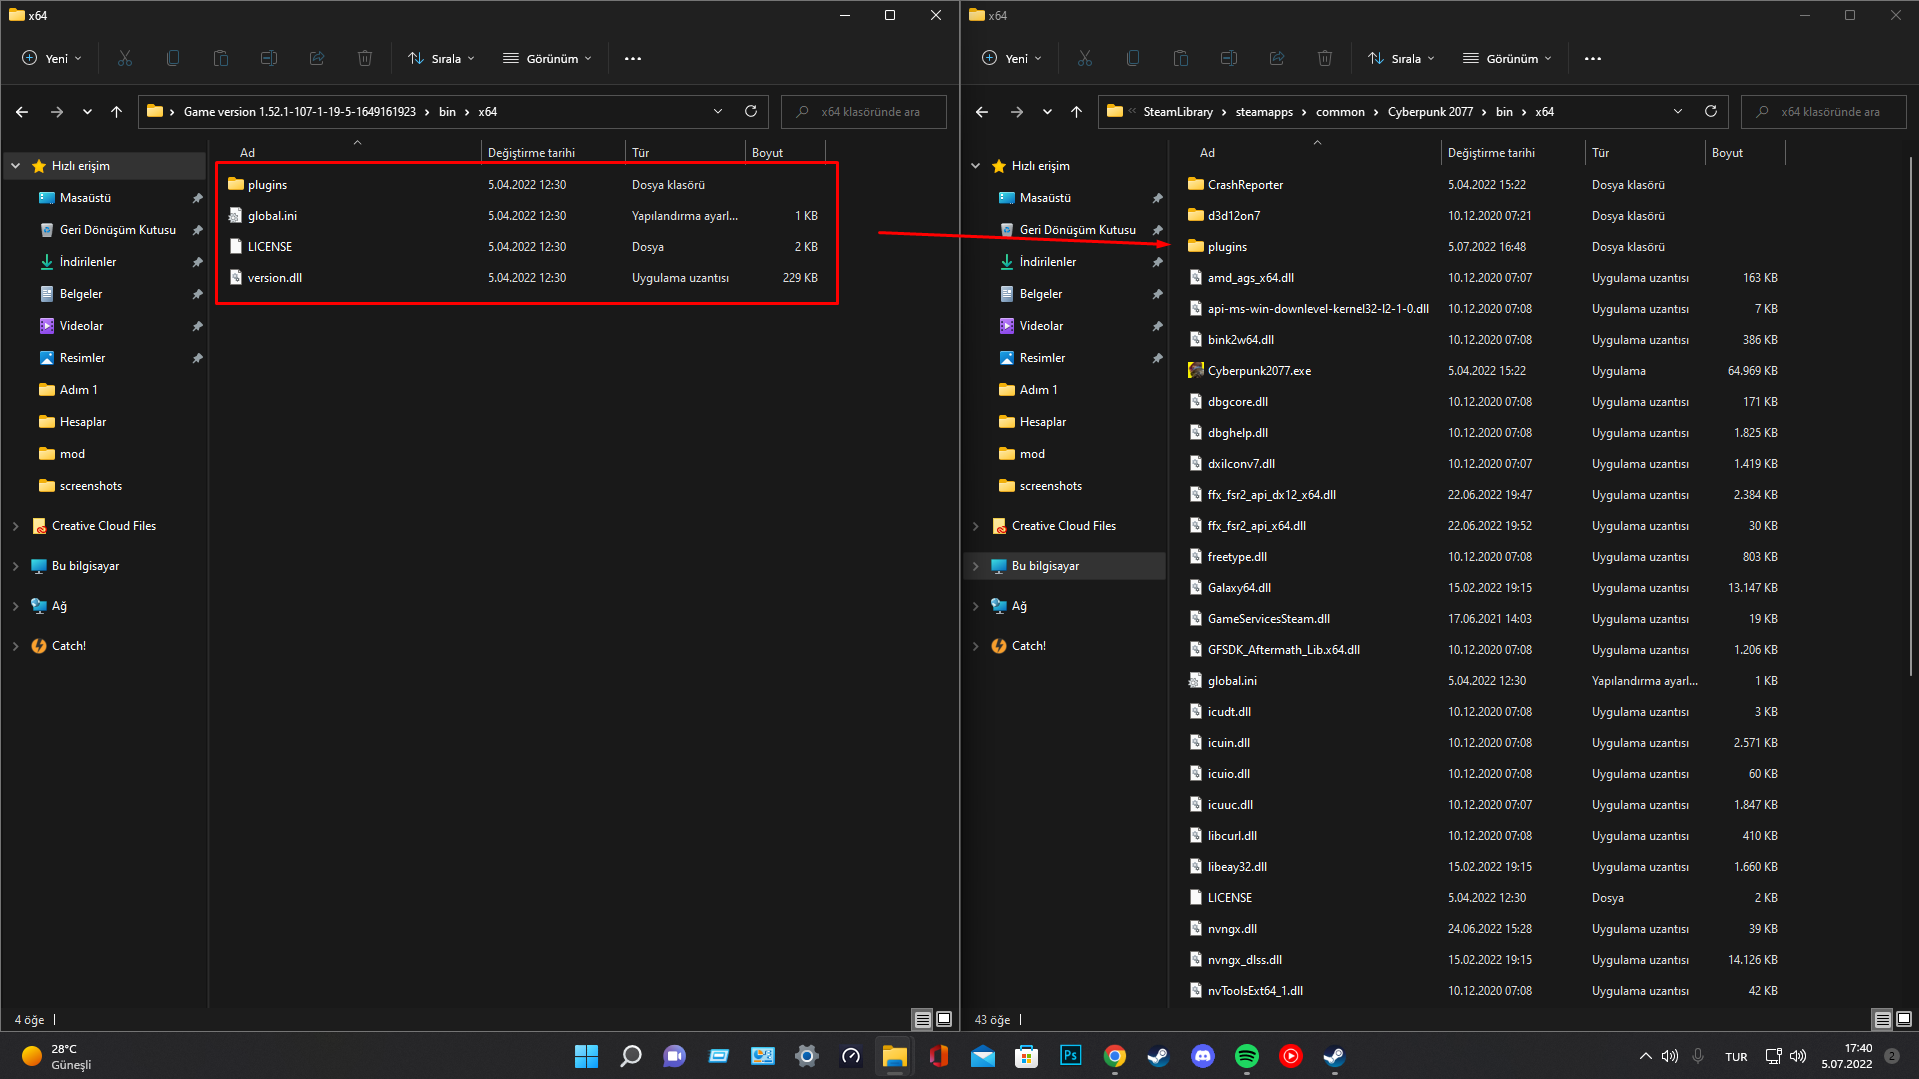The width and height of the screenshot is (1919, 1079).
Task: Go back in left window navigation
Action: click(x=22, y=112)
